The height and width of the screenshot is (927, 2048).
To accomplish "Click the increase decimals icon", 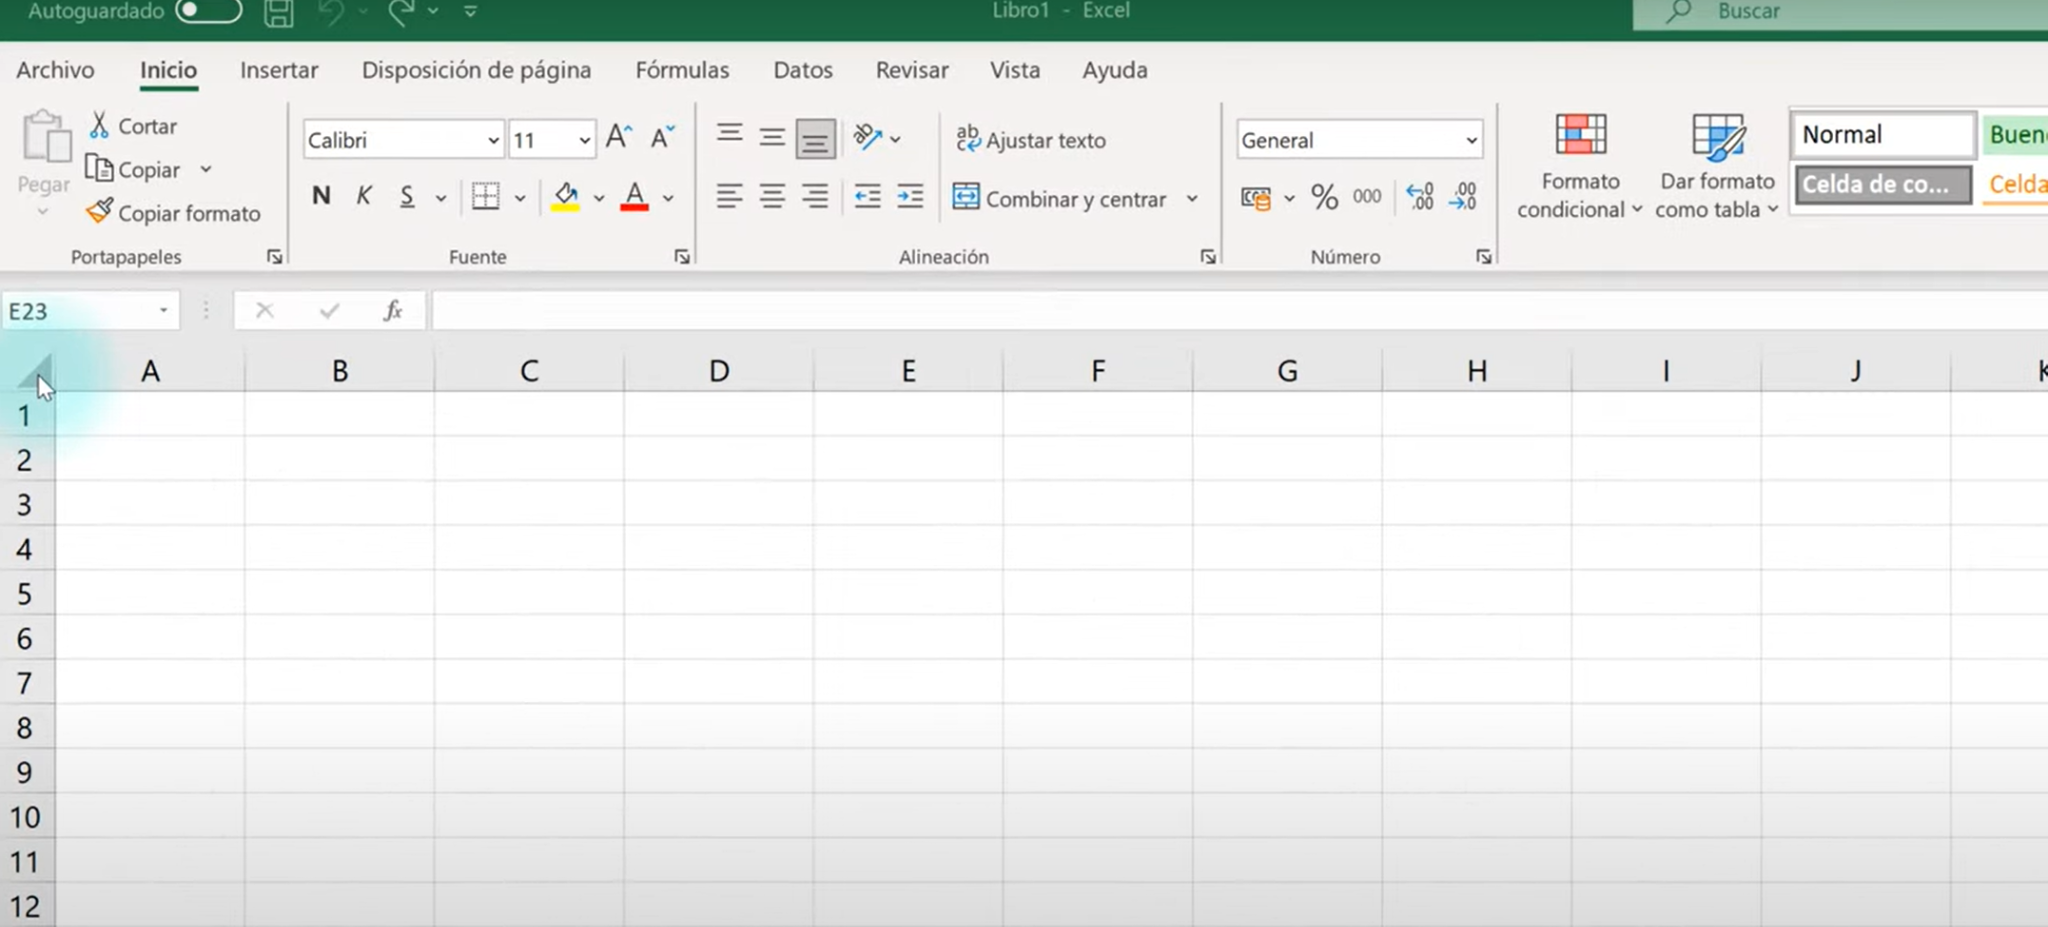I will click(x=1420, y=197).
